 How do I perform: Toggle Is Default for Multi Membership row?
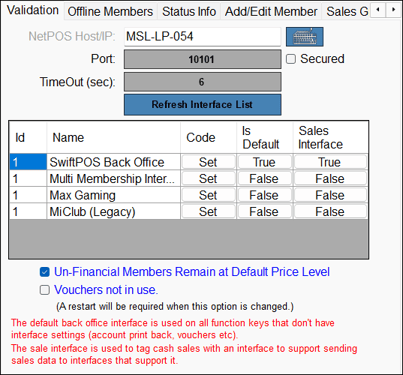click(x=264, y=179)
